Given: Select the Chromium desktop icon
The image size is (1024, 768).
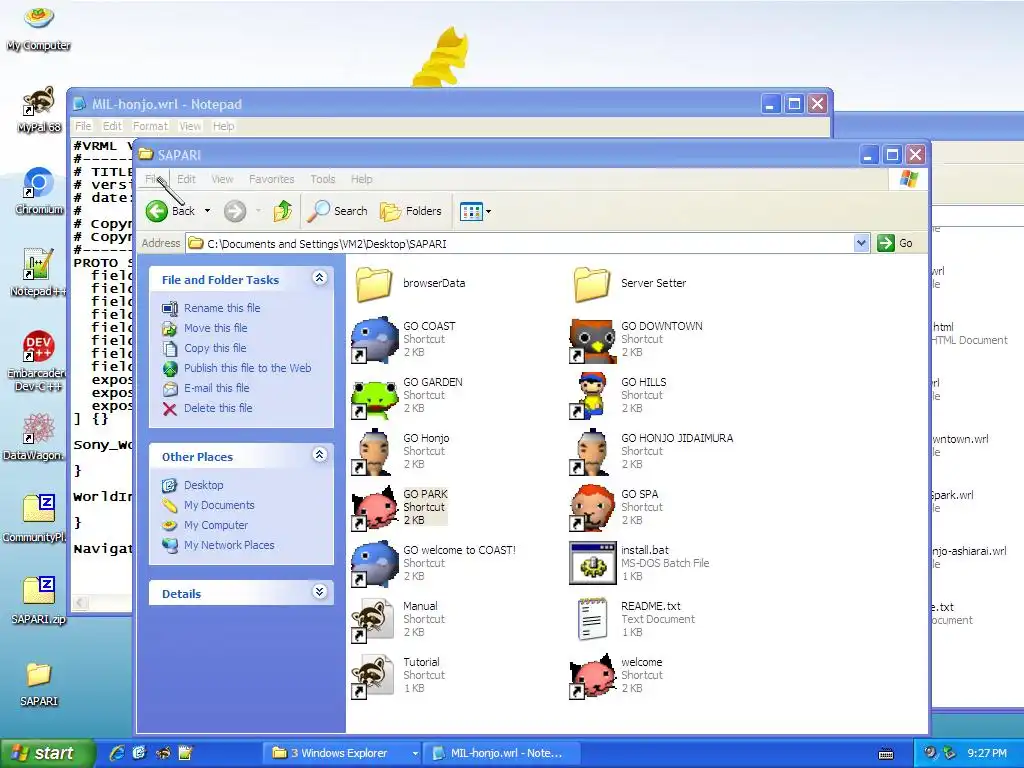Looking at the screenshot, I should pos(39,191).
